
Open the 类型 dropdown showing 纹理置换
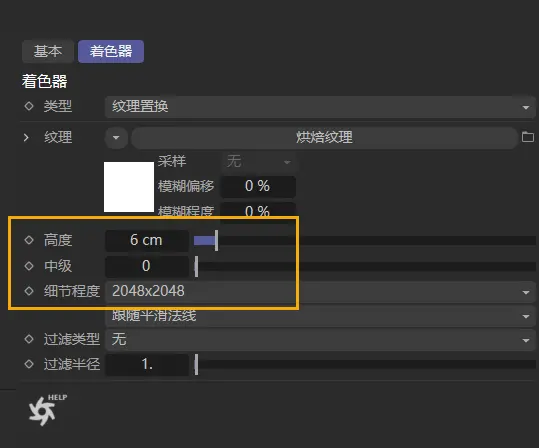pyautogui.click(x=320, y=107)
